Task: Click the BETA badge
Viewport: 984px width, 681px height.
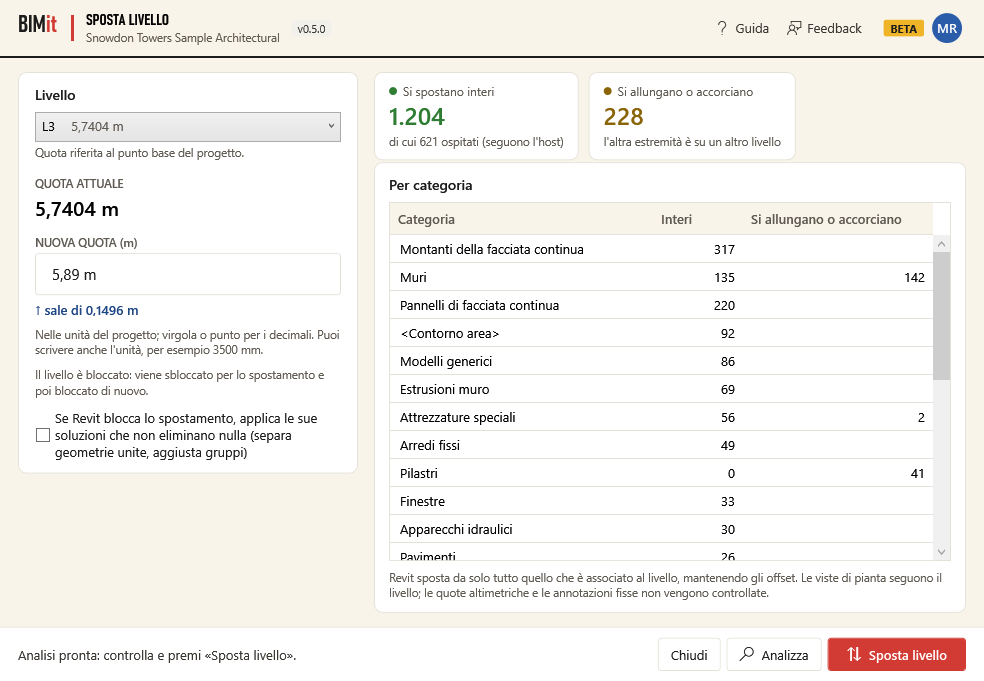Action: (x=903, y=29)
